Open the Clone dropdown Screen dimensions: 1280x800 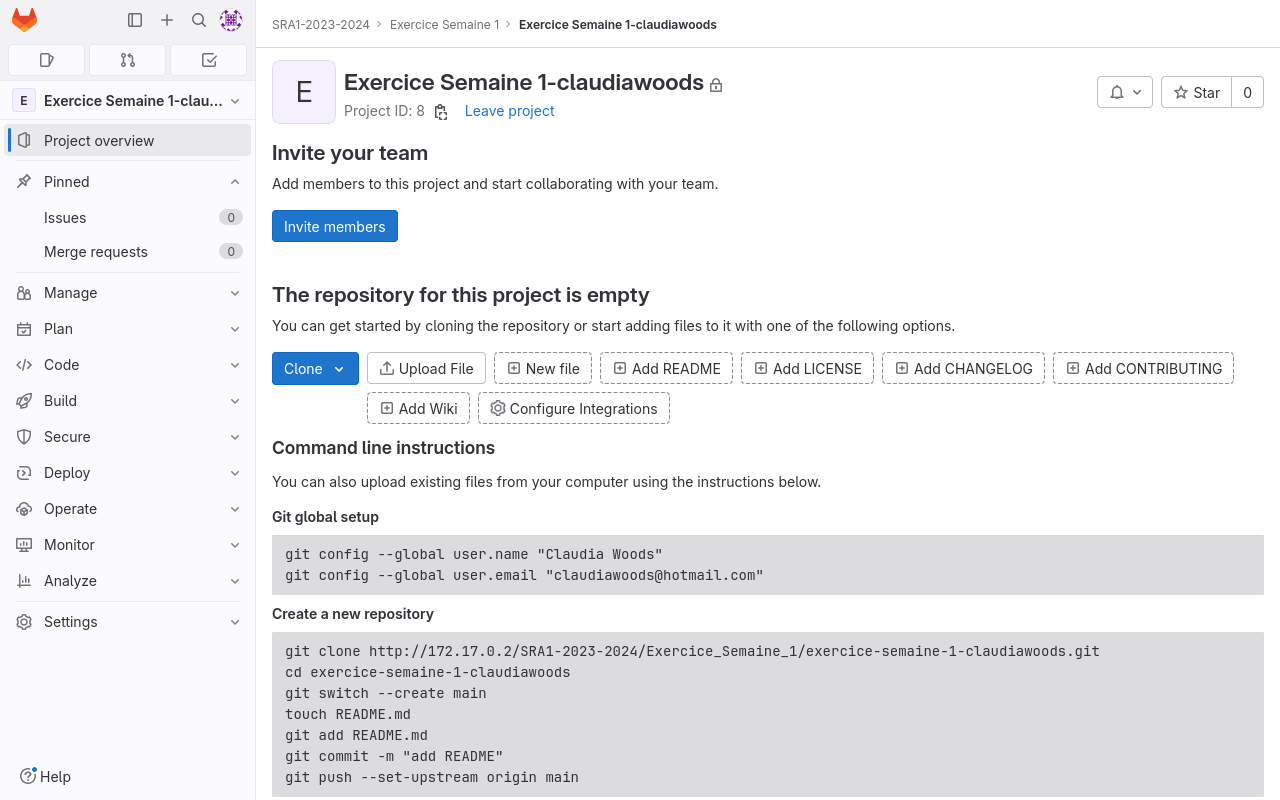tap(315, 368)
